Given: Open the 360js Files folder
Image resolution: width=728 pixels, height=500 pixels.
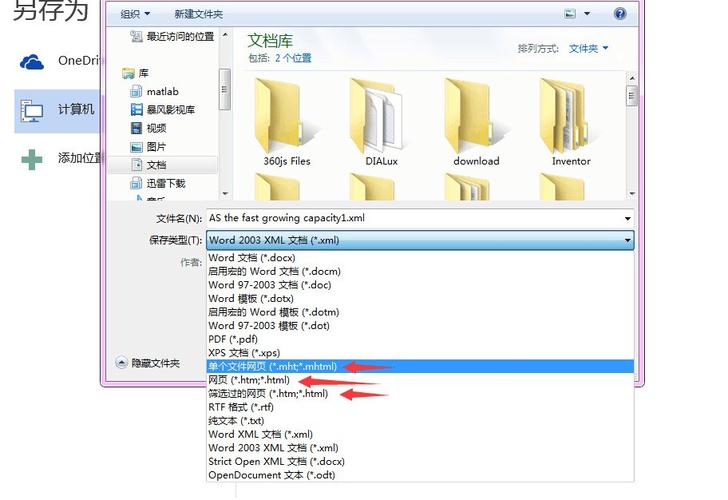Looking at the screenshot, I should pyautogui.click(x=286, y=123).
